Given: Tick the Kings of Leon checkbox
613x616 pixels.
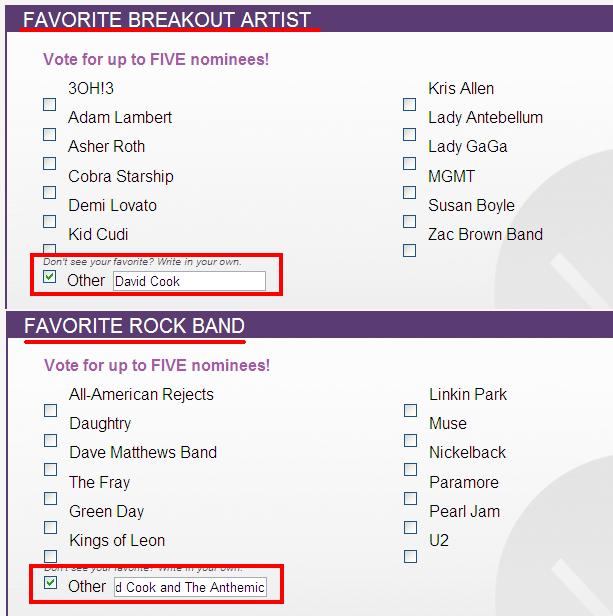Looking at the screenshot, I should tap(50, 556).
